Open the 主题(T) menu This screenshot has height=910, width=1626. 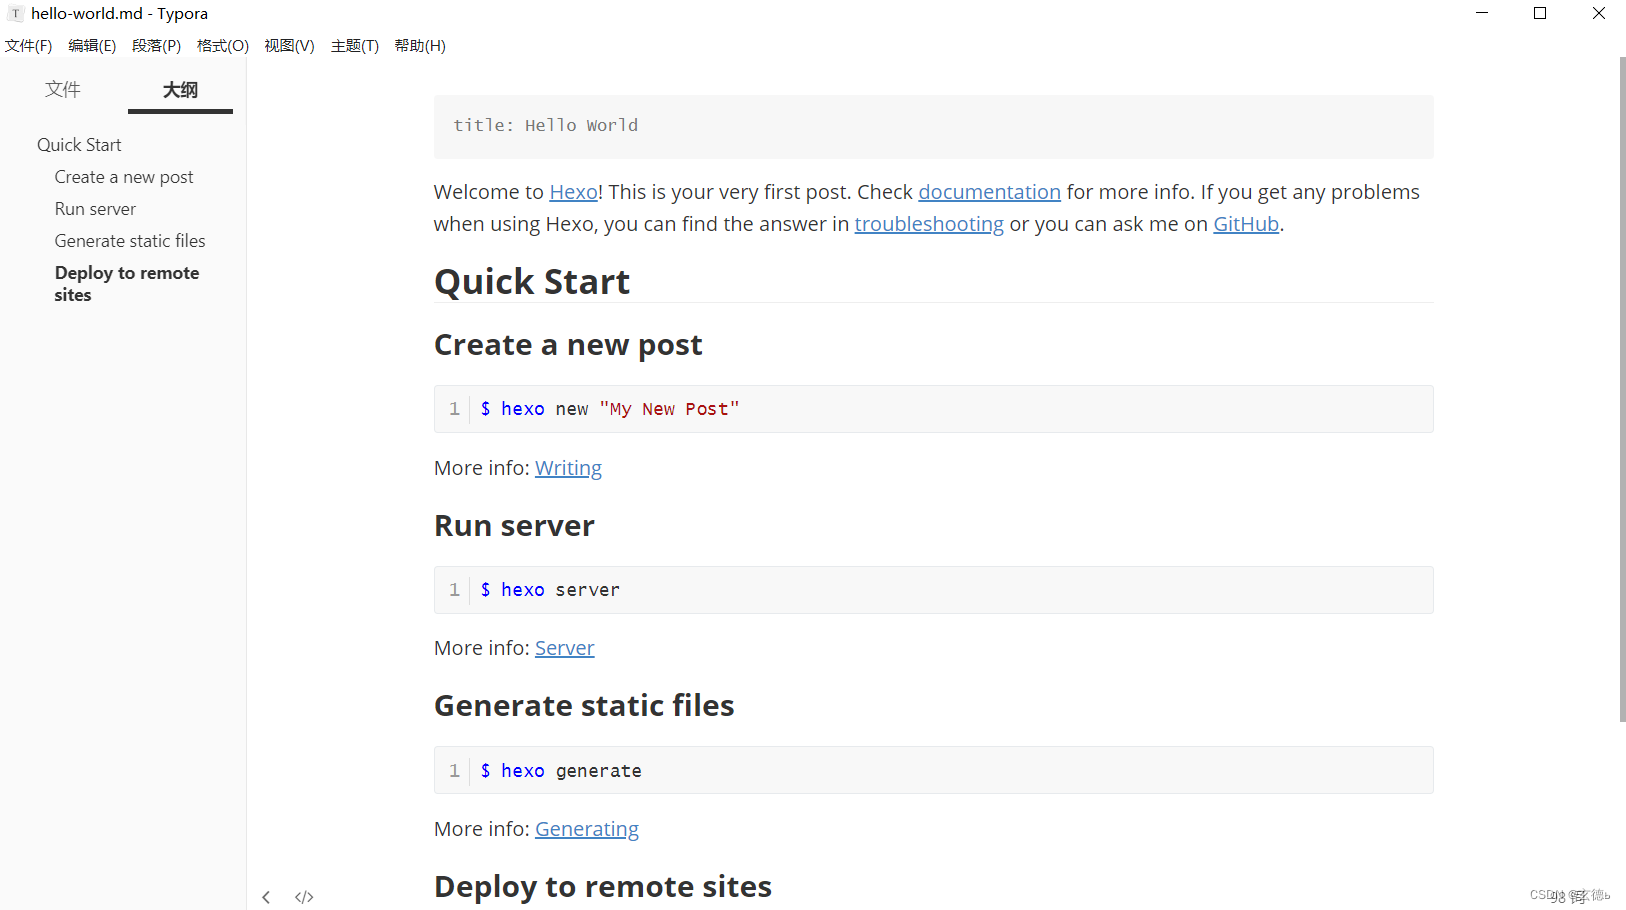355,46
